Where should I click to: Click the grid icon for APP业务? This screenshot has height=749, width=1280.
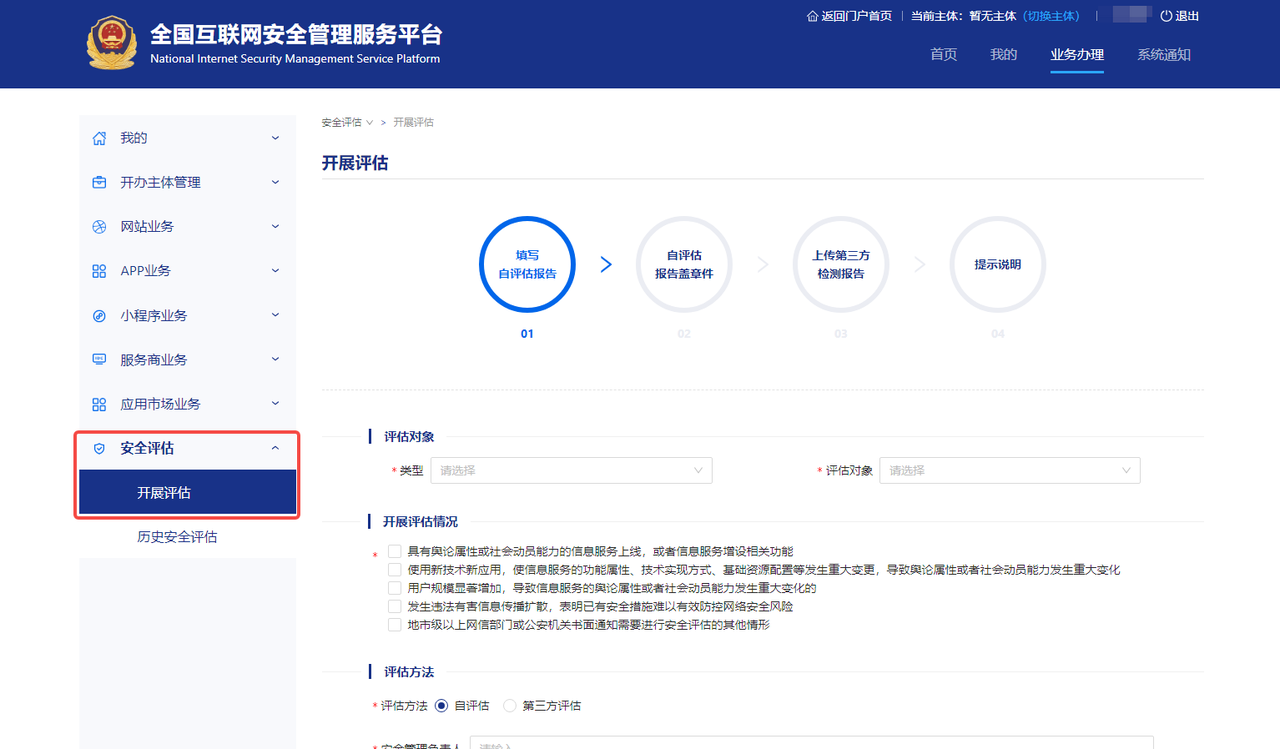(99, 271)
